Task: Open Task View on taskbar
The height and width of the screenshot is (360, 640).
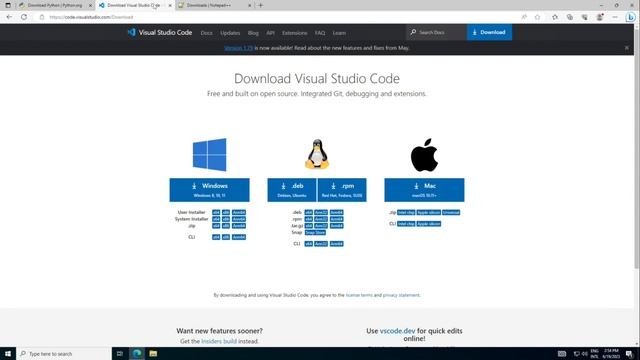Action: pos(120,353)
